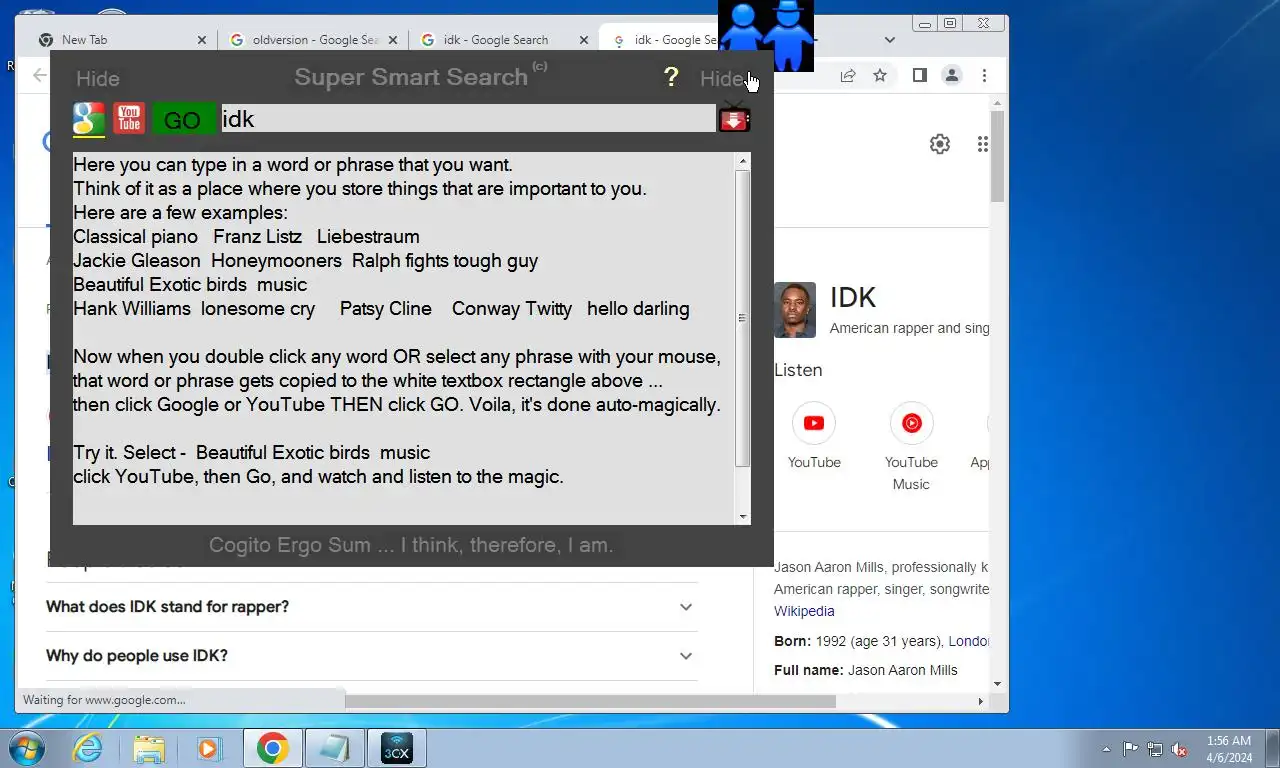Launch Internet Explorer from taskbar
The width and height of the screenshot is (1280, 768).
(x=88, y=748)
